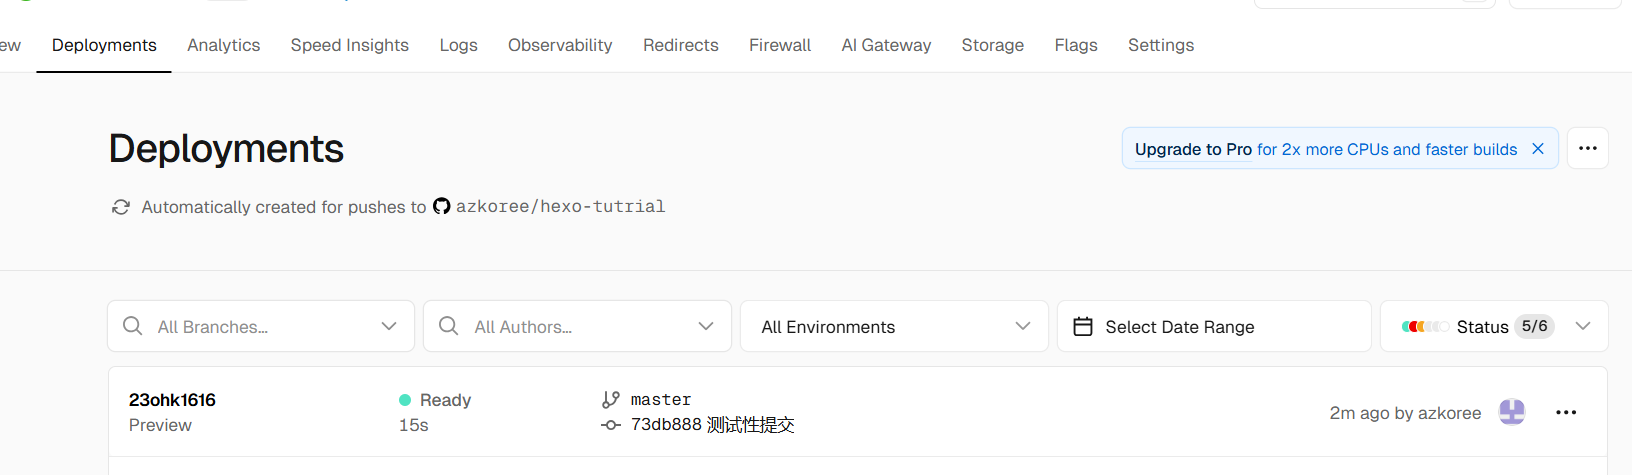Click the GitHub repository icon
This screenshot has width=1632, height=475.
tap(442, 207)
